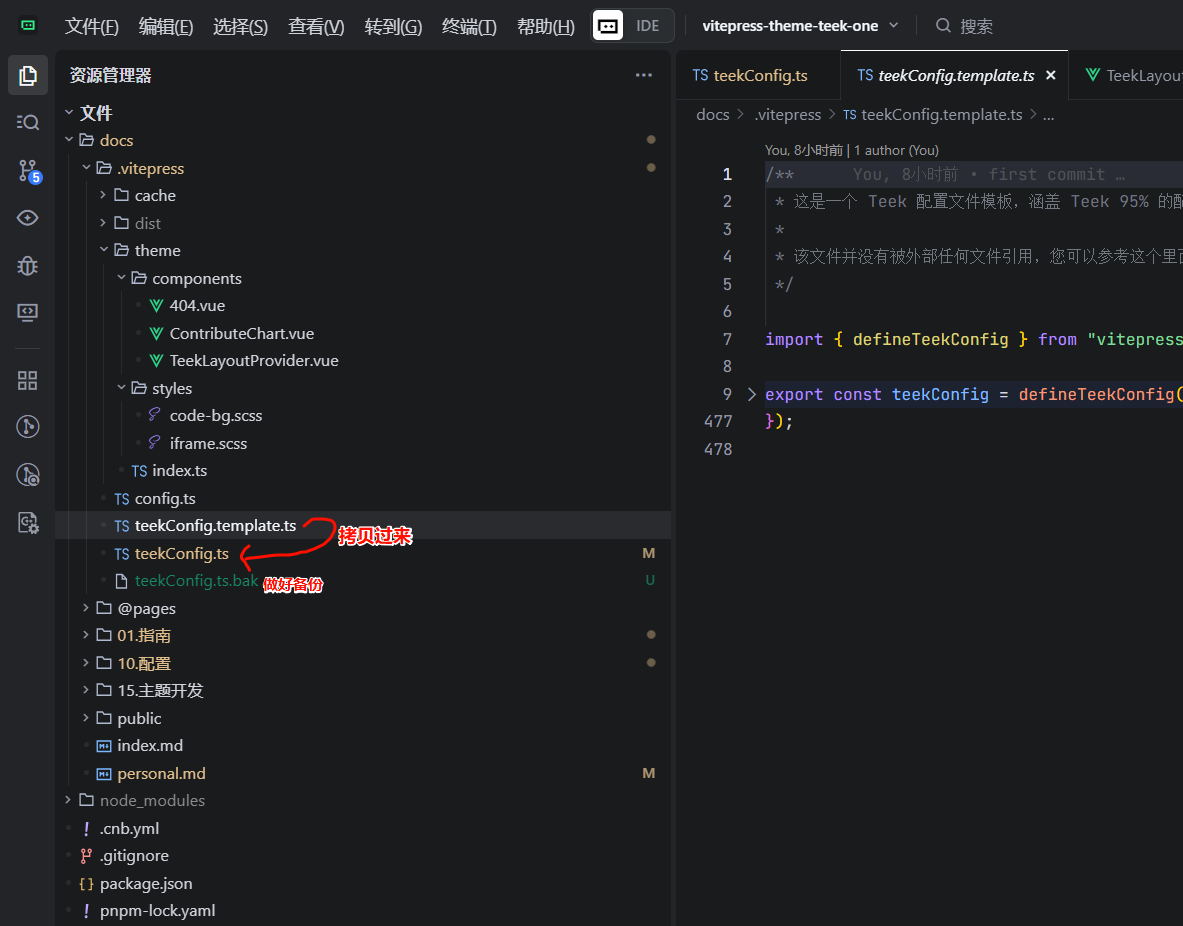The image size is (1183, 926).
Task: Open the Extensions grid icon
Action: pos(28,380)
